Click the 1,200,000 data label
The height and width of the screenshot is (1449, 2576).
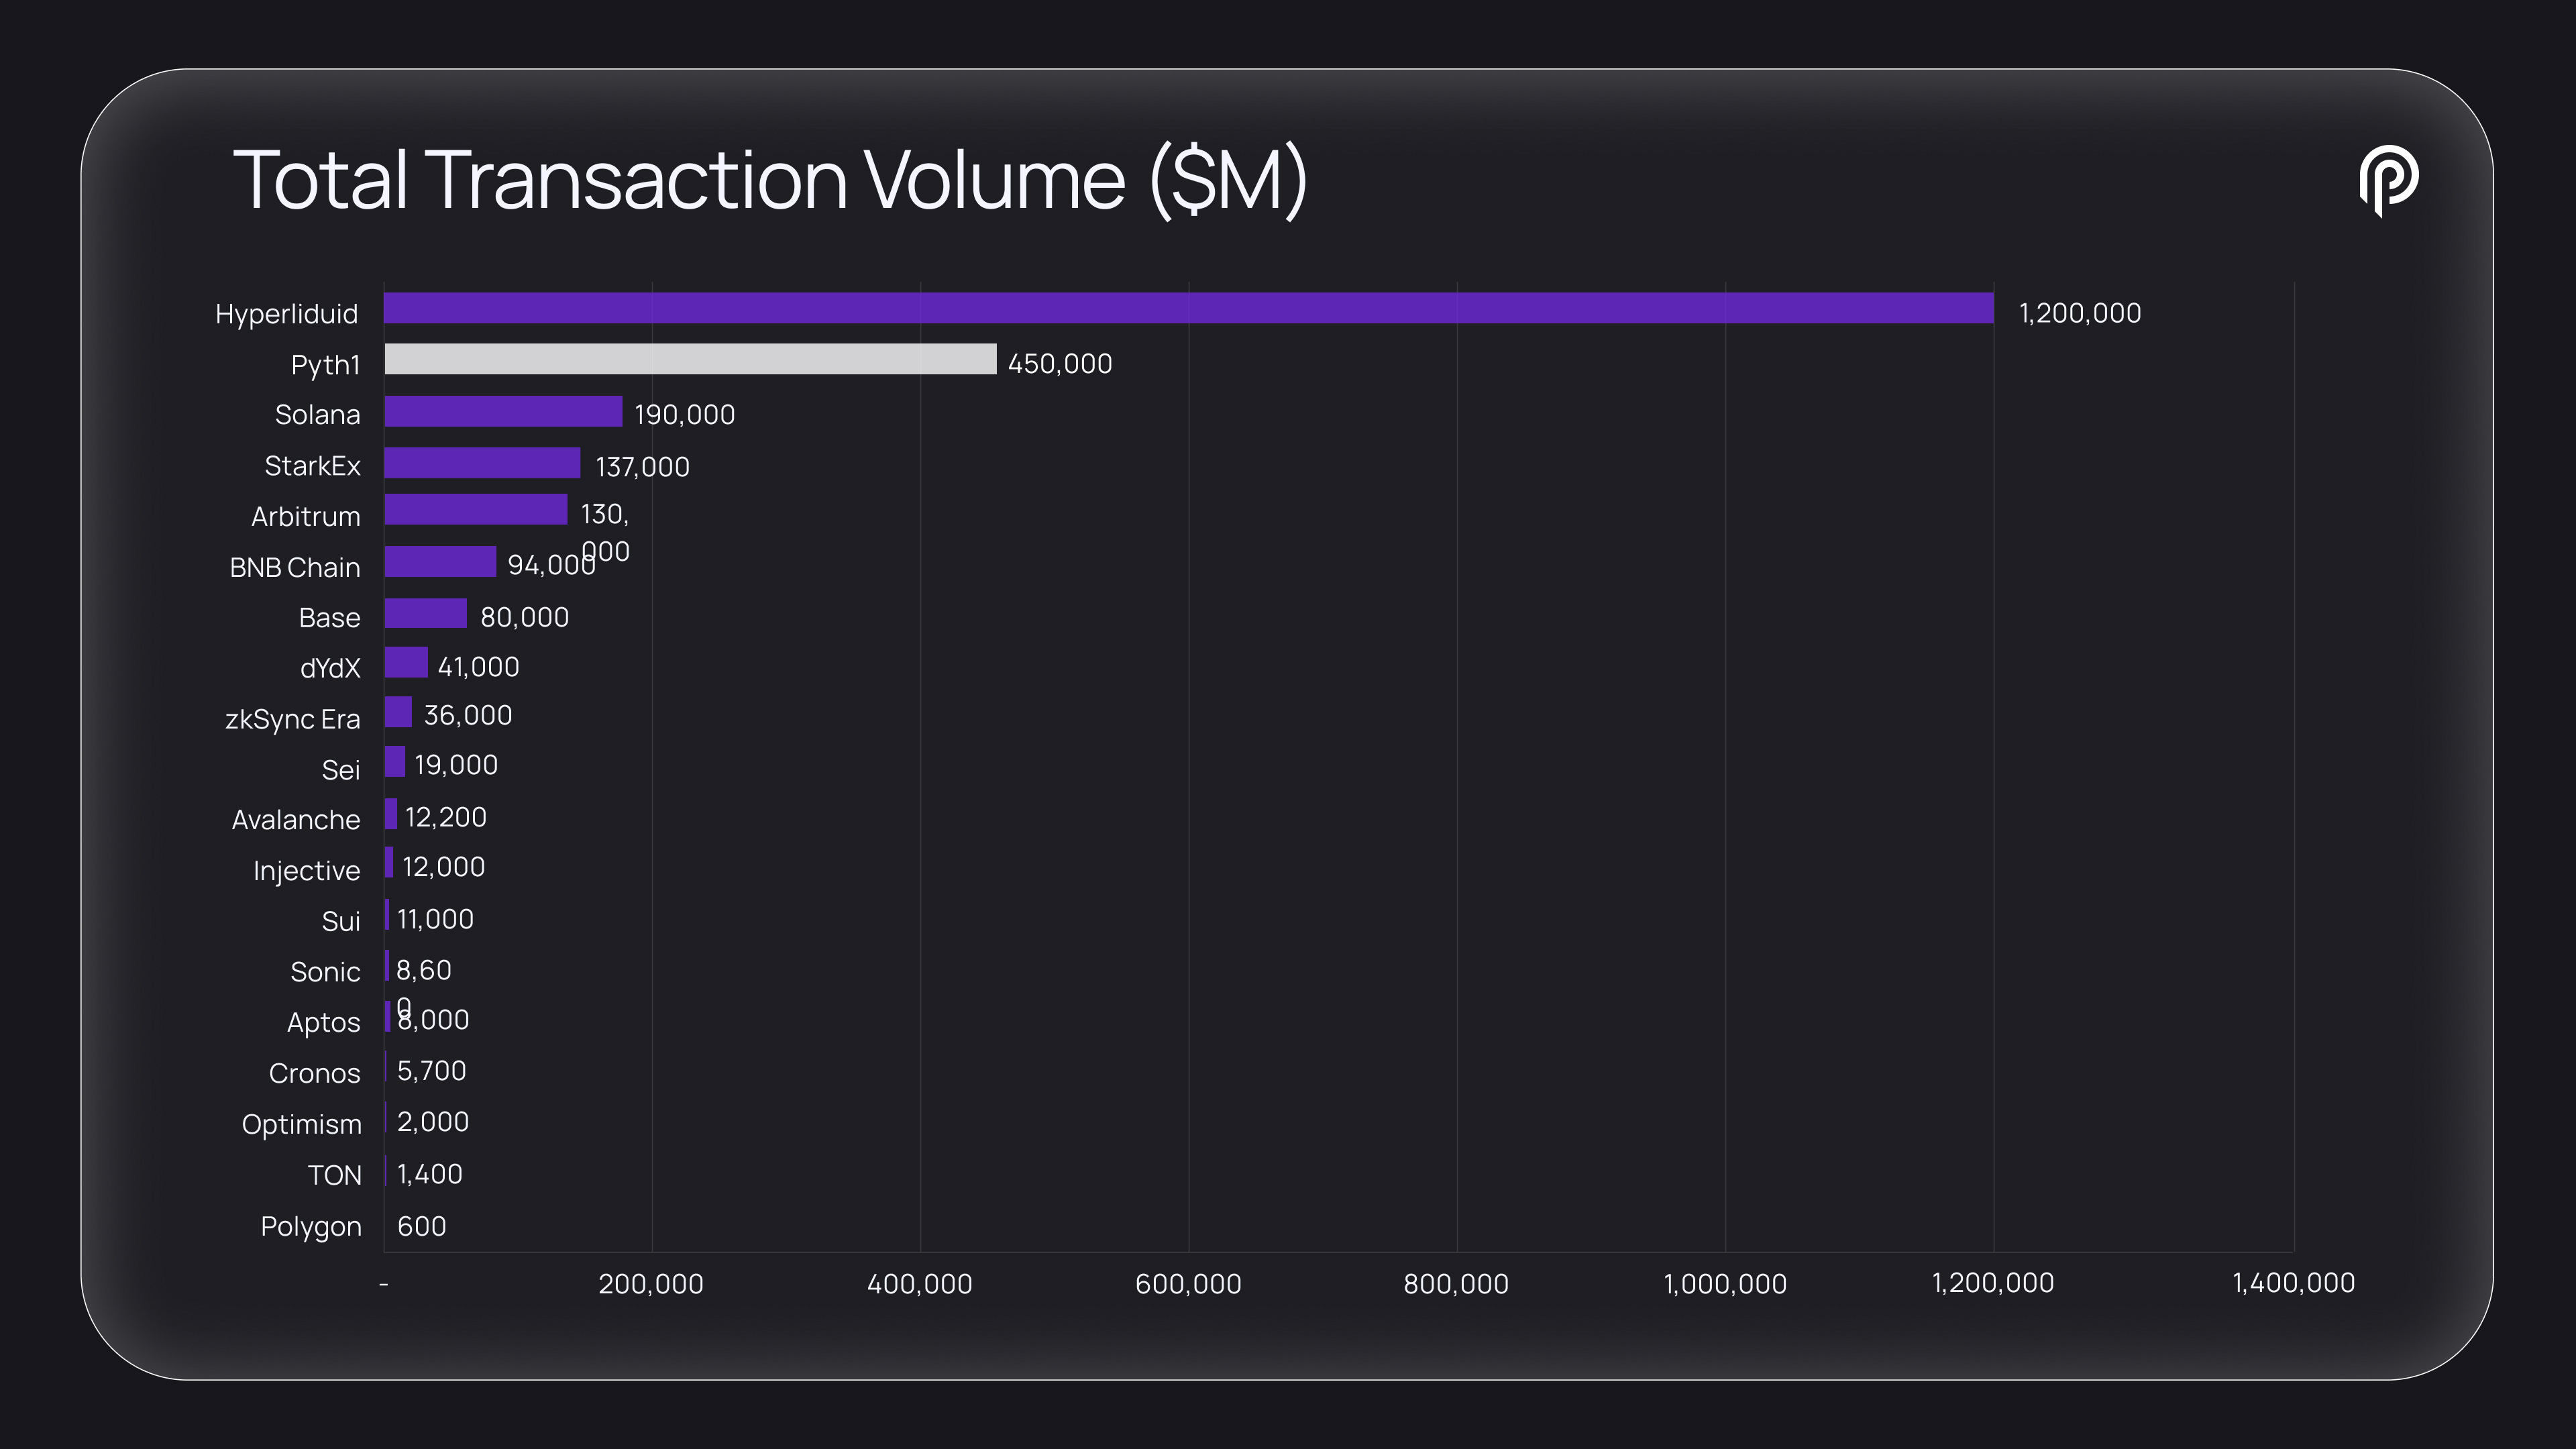(x=2079, y=313)
